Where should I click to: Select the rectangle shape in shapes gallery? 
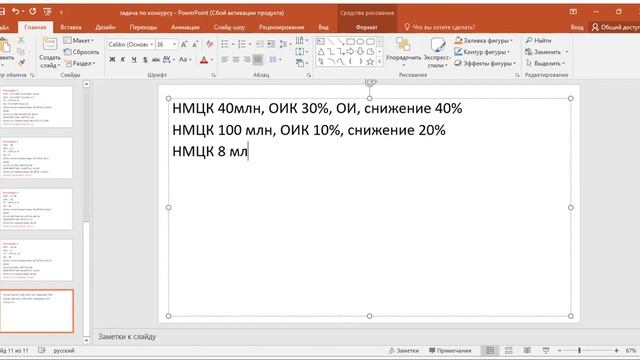pyautogui.click(x=350, y=42)
